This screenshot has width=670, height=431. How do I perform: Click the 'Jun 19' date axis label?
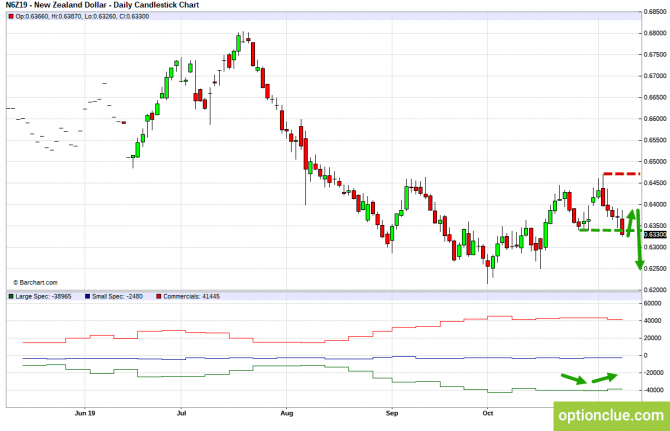85,413
